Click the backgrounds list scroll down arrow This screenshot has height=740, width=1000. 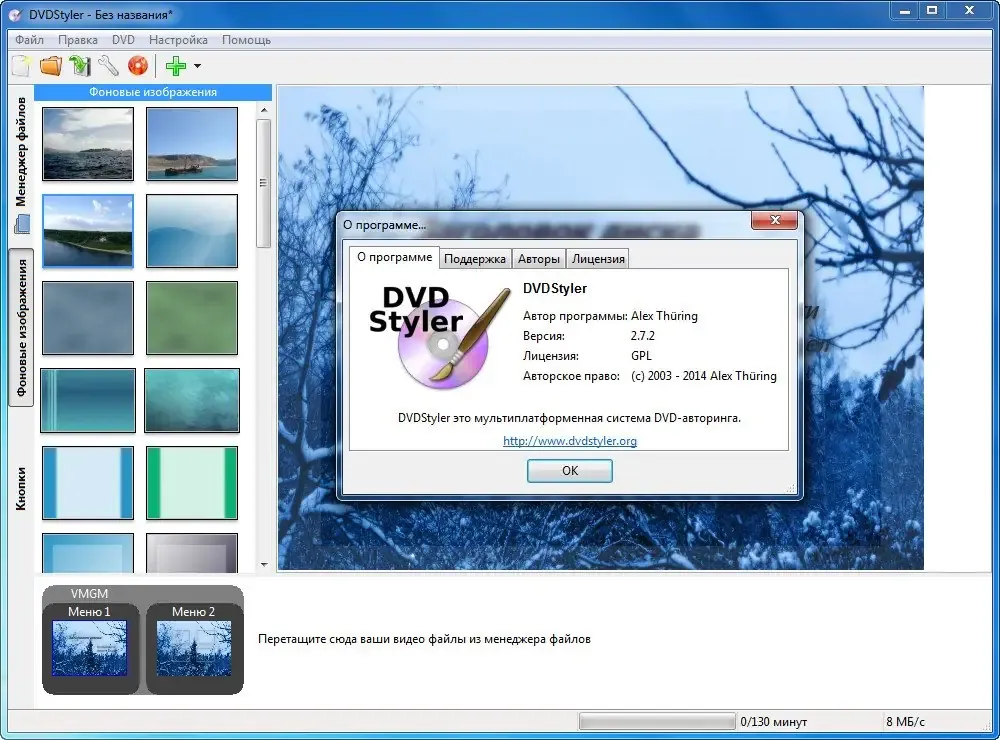coord(264,565)
